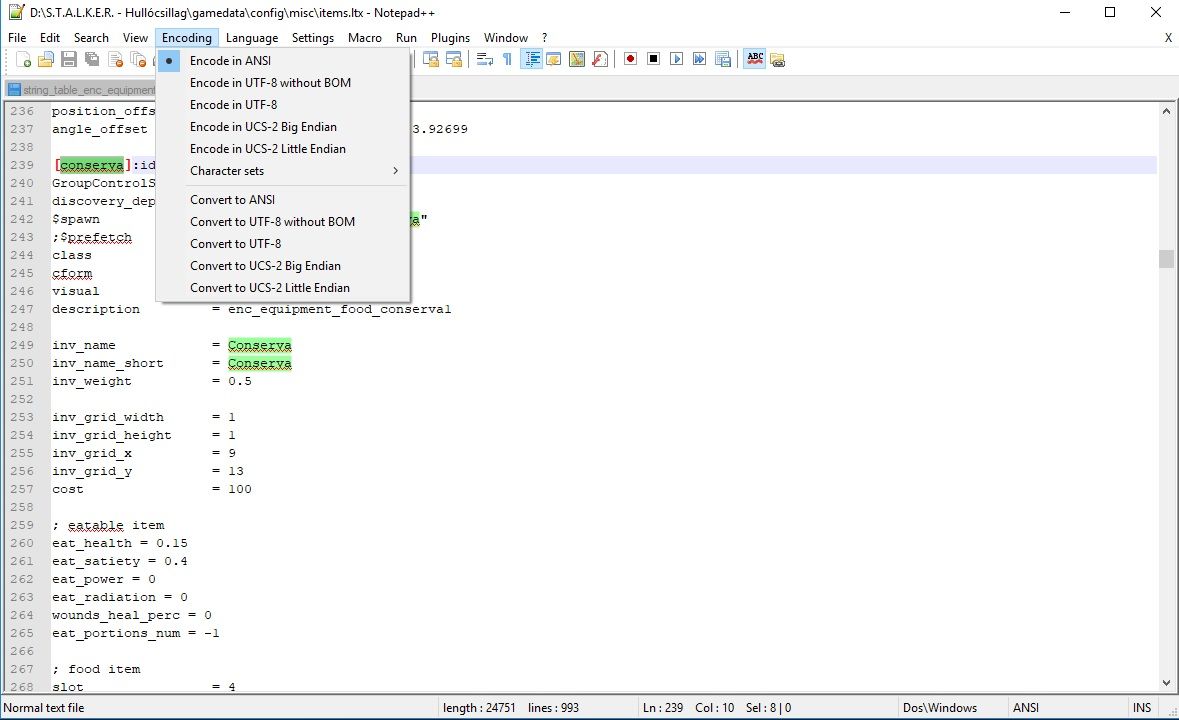Open the Document Map icon
This screenshot has width=1179, height=720.
tap(577, 59)
